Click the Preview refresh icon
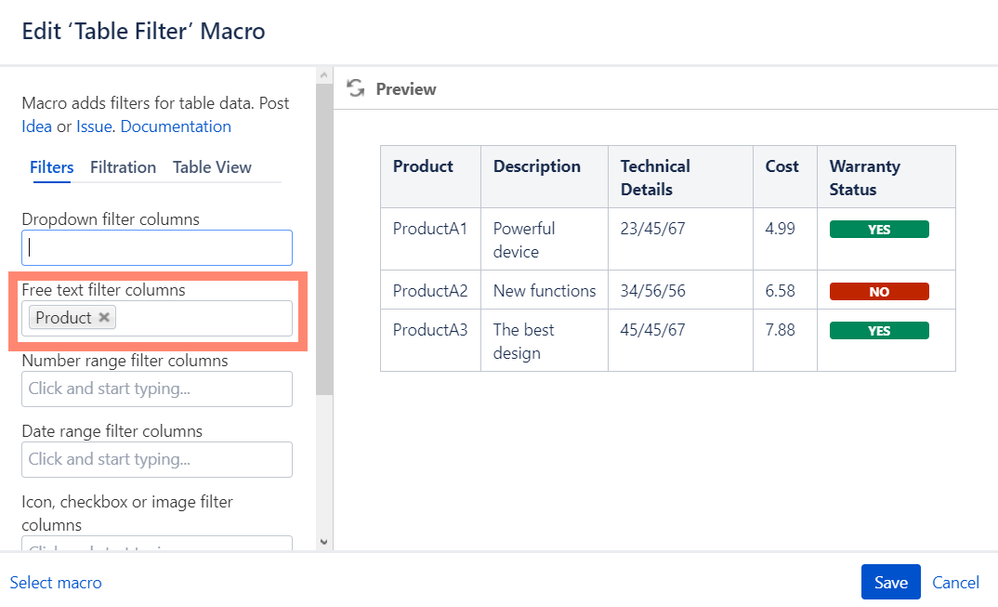This screenshot has height=607, width=998. 355,89
